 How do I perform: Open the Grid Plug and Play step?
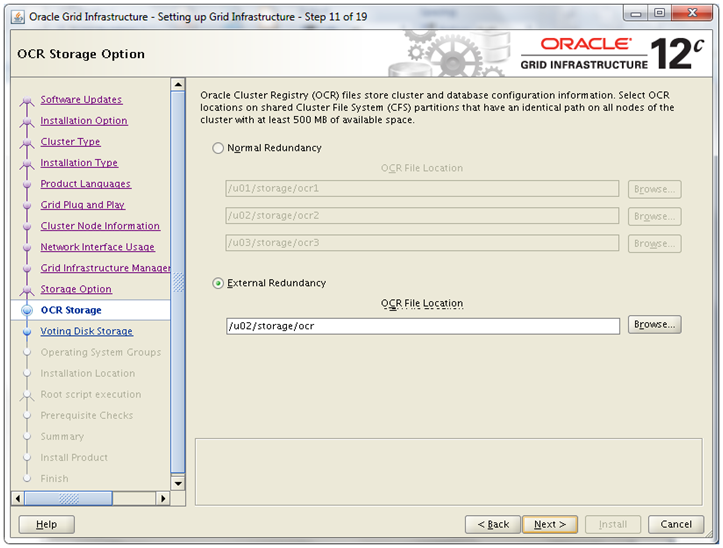point(83,205)
